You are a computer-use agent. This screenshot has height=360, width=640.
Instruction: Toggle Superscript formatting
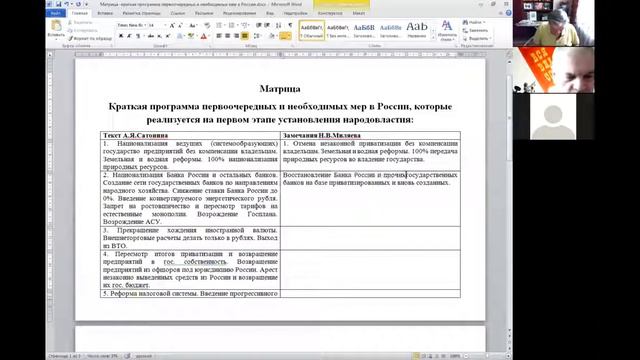pos(168,36)
